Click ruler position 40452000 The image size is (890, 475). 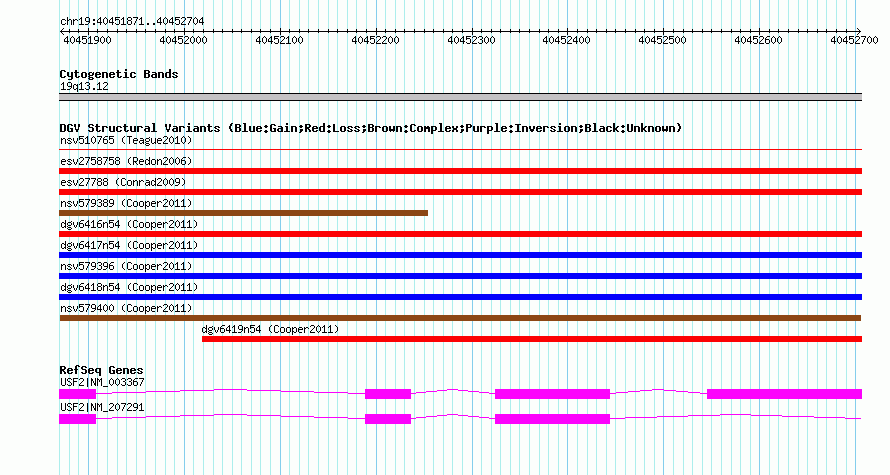(x=183, y=40)
